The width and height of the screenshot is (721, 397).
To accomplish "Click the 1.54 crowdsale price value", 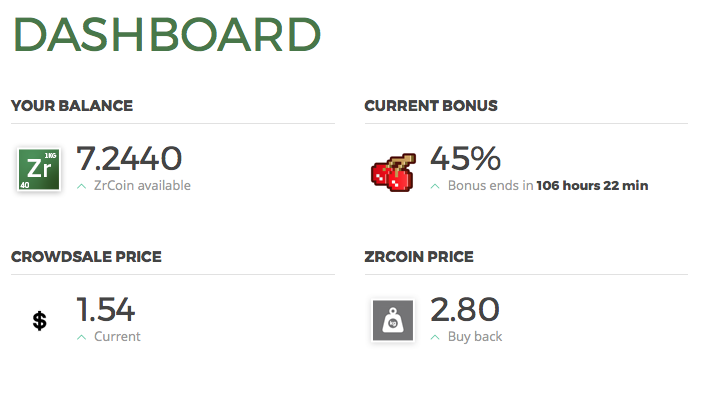I will click(106, 309).
